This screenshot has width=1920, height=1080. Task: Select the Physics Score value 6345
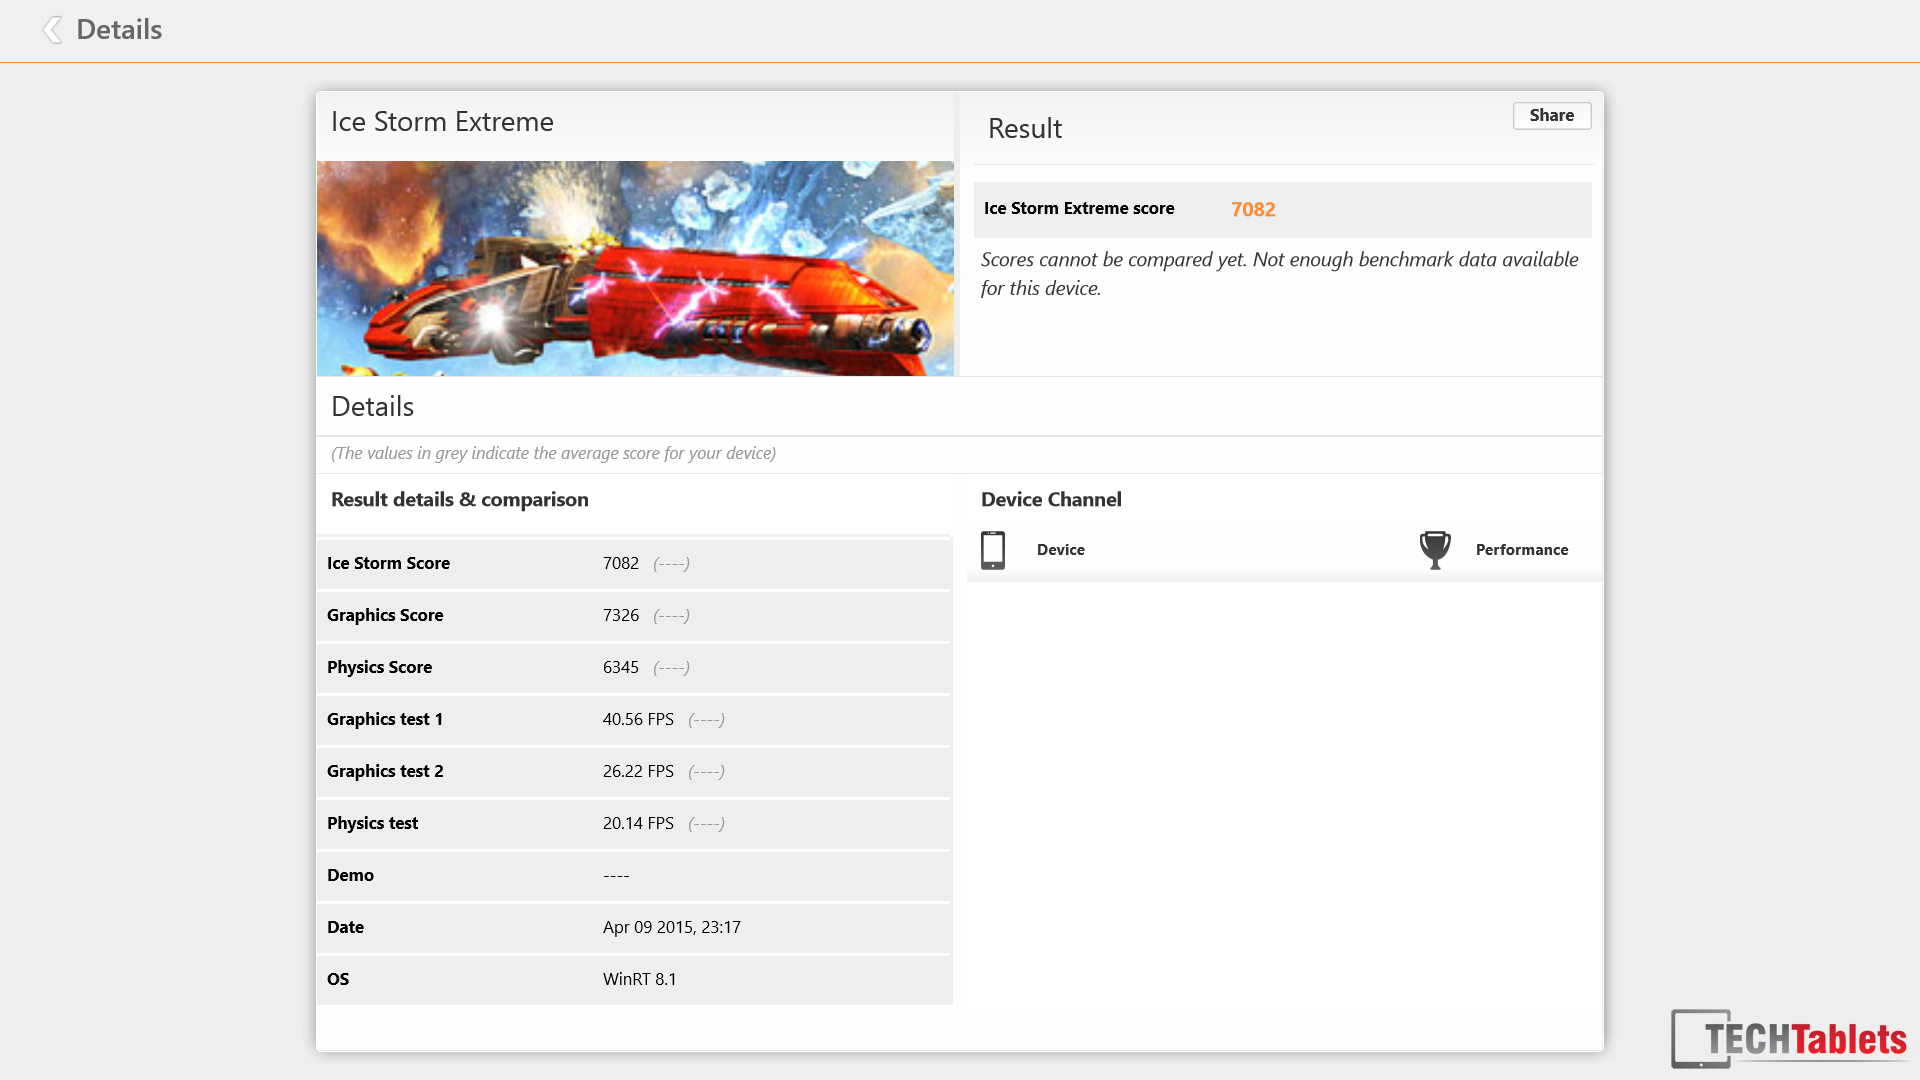pos(621,667)
